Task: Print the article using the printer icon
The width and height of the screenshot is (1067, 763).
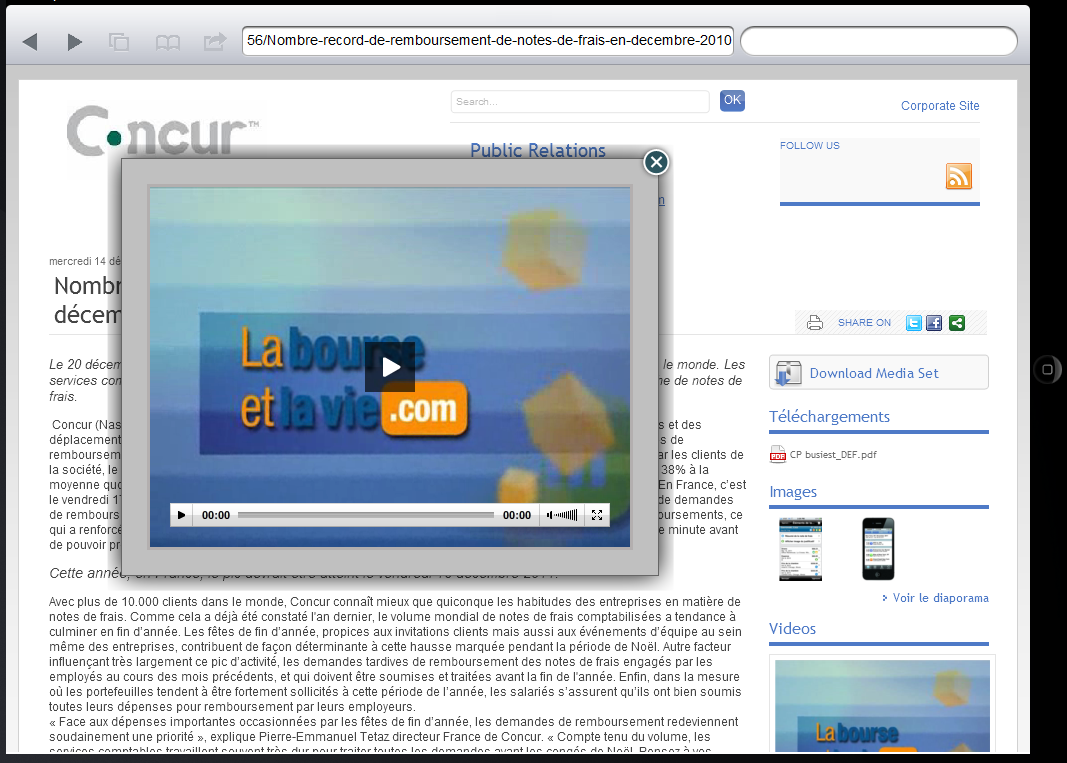Action: (815, 323)
